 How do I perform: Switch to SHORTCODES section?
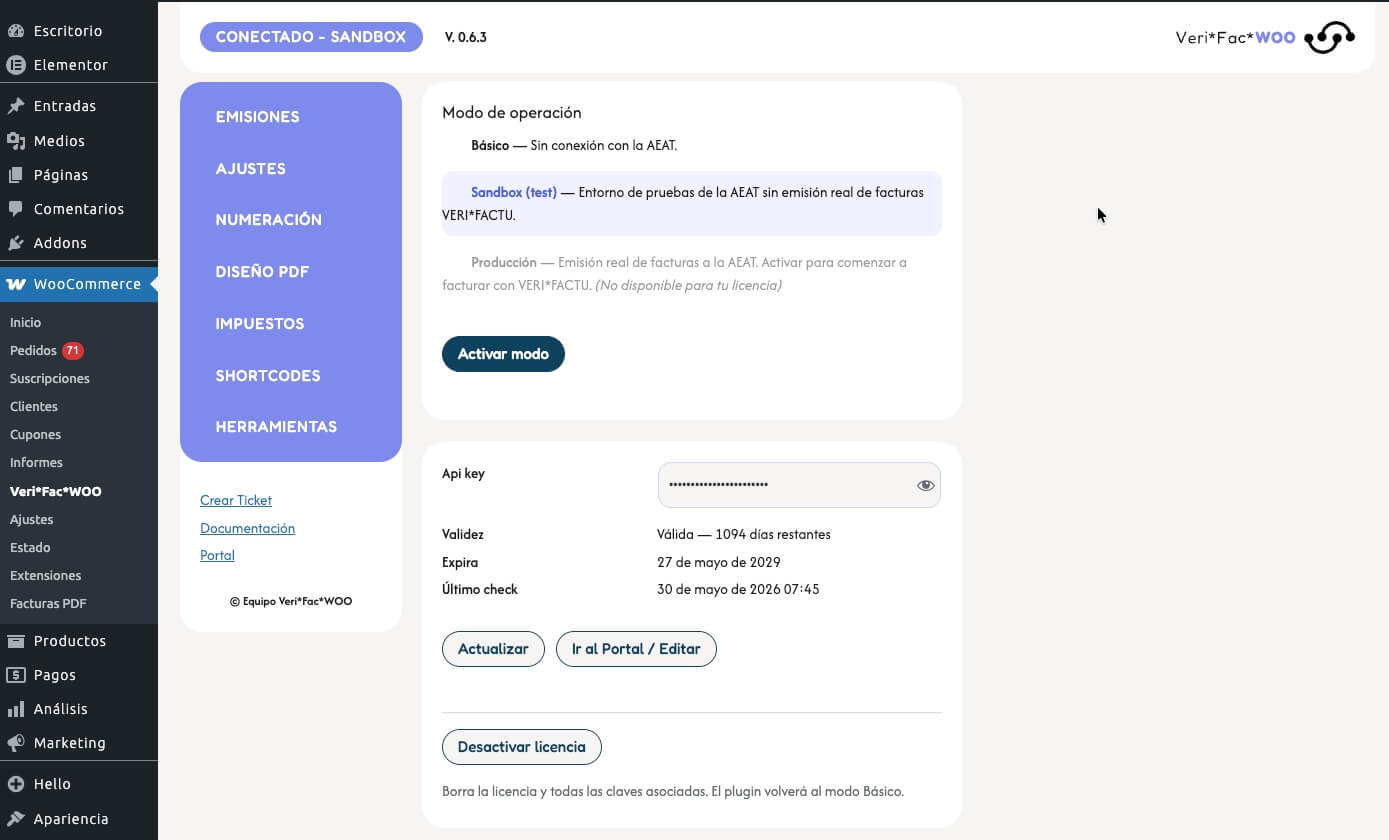click(268, 376)
